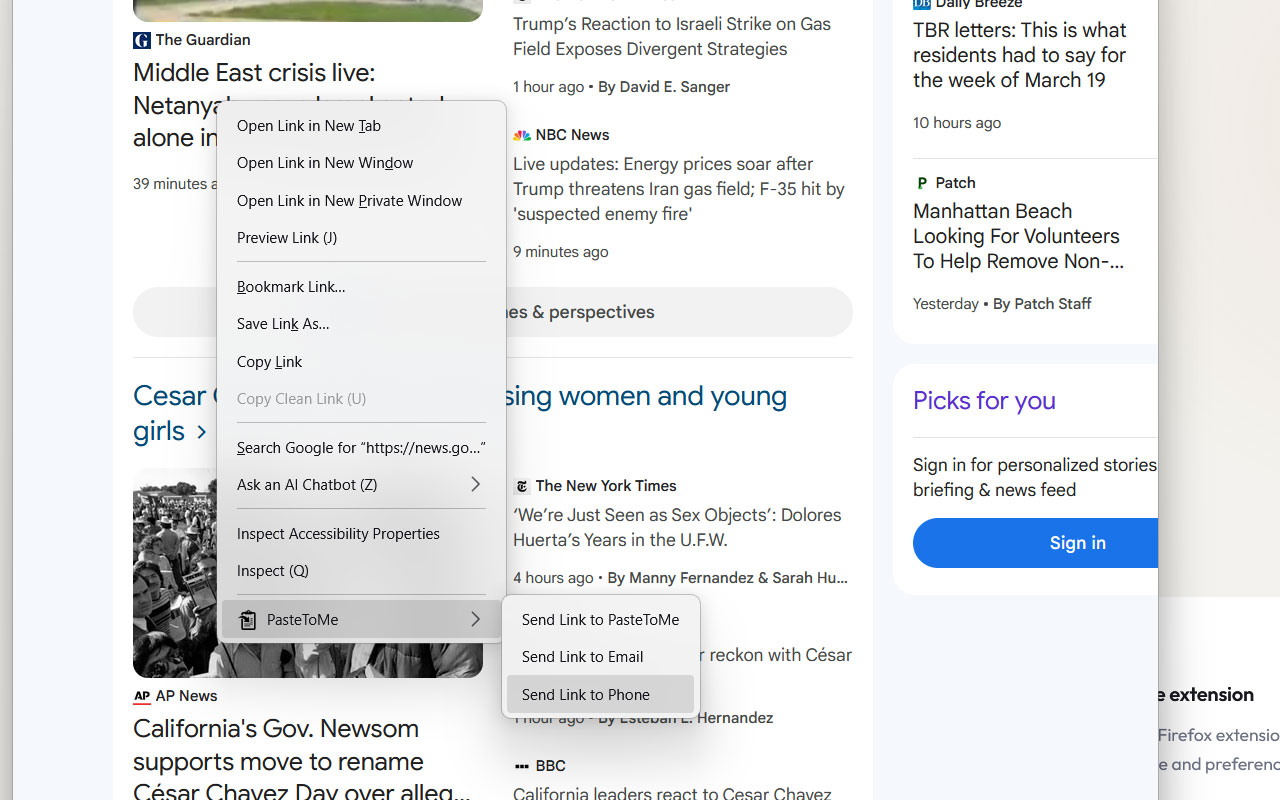1280x800 pixels.
Task: Click the NBC News peacock icon
Action: (522, 135)
